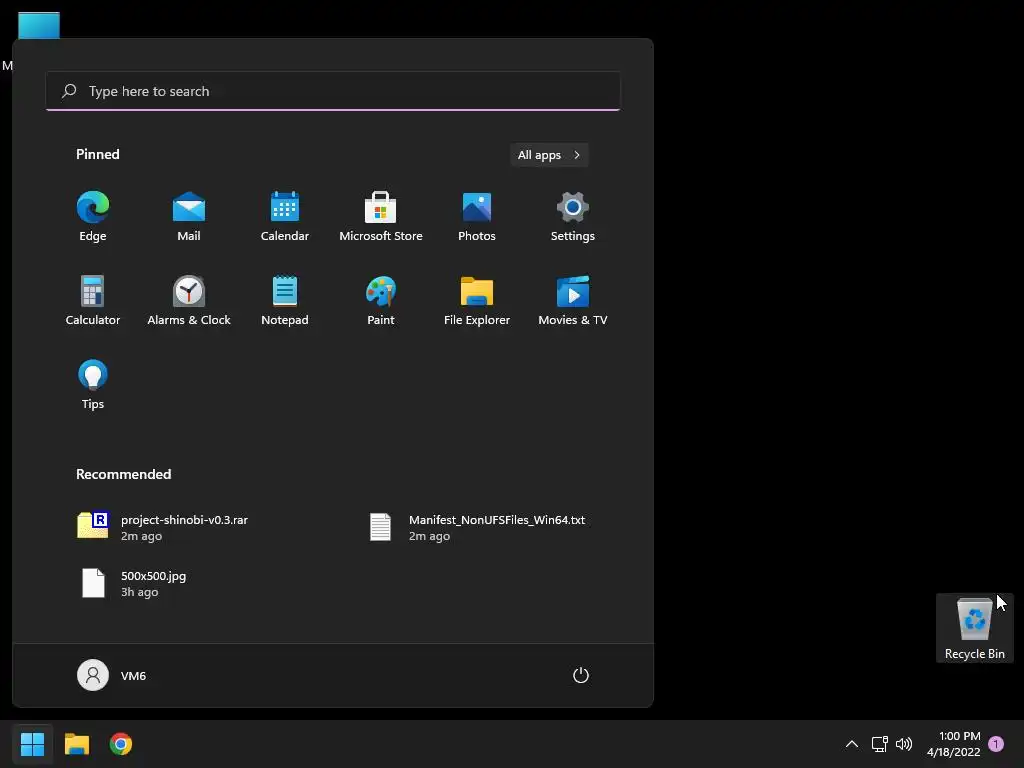The width and height of the screenshot is (1024, 768).
Task: Open Movies & TV
Action: coord(573,300)
